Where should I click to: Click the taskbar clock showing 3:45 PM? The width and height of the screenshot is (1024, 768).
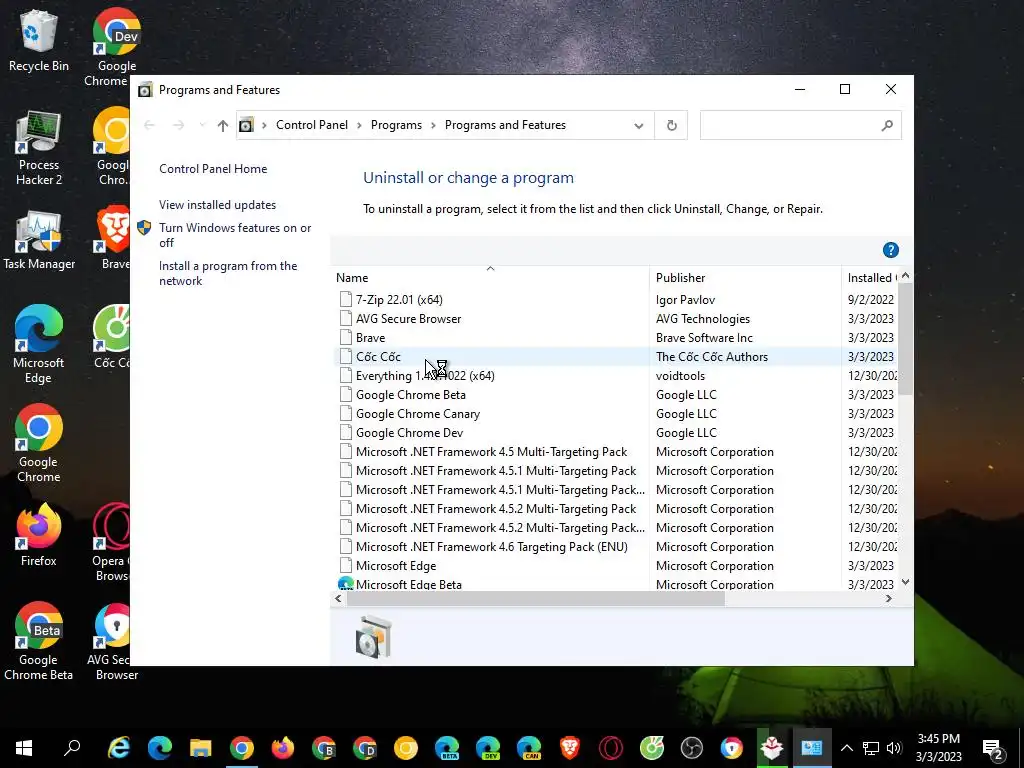point(938,748)
